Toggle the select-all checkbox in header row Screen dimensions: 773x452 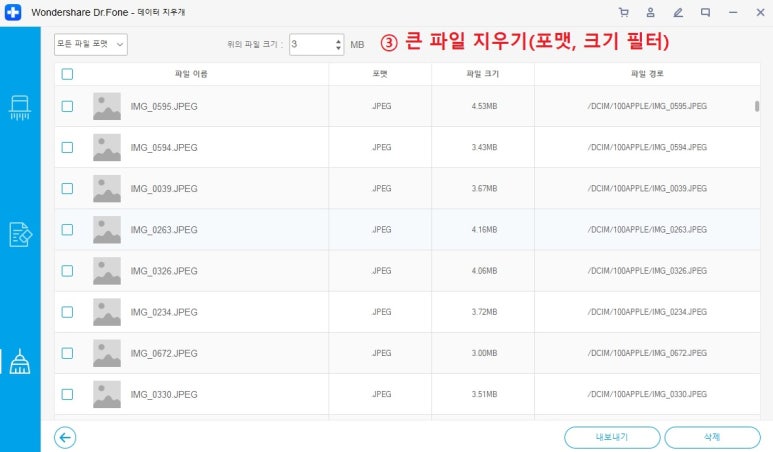tap(67, 74)
